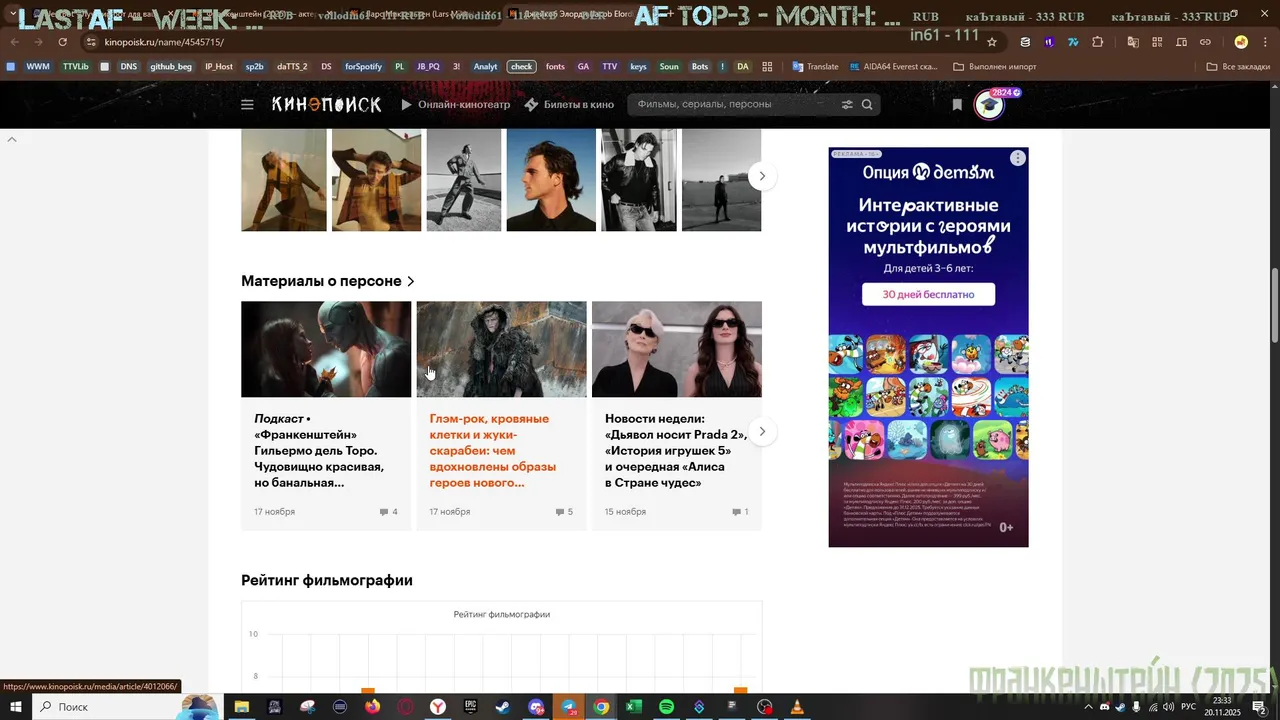Open first gallery photo with plaid coat

[x=284, y=180]
